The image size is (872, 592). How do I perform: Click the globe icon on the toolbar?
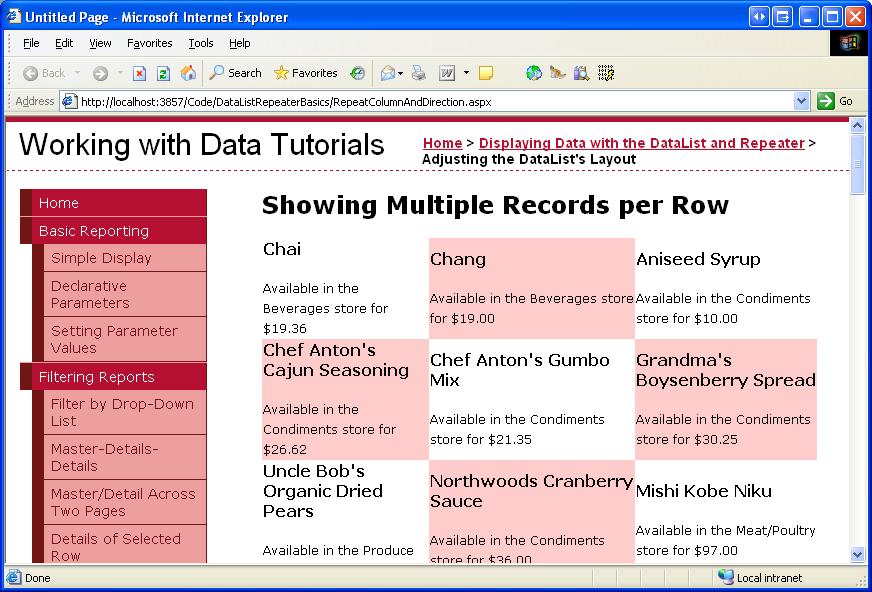coord(532,73)
